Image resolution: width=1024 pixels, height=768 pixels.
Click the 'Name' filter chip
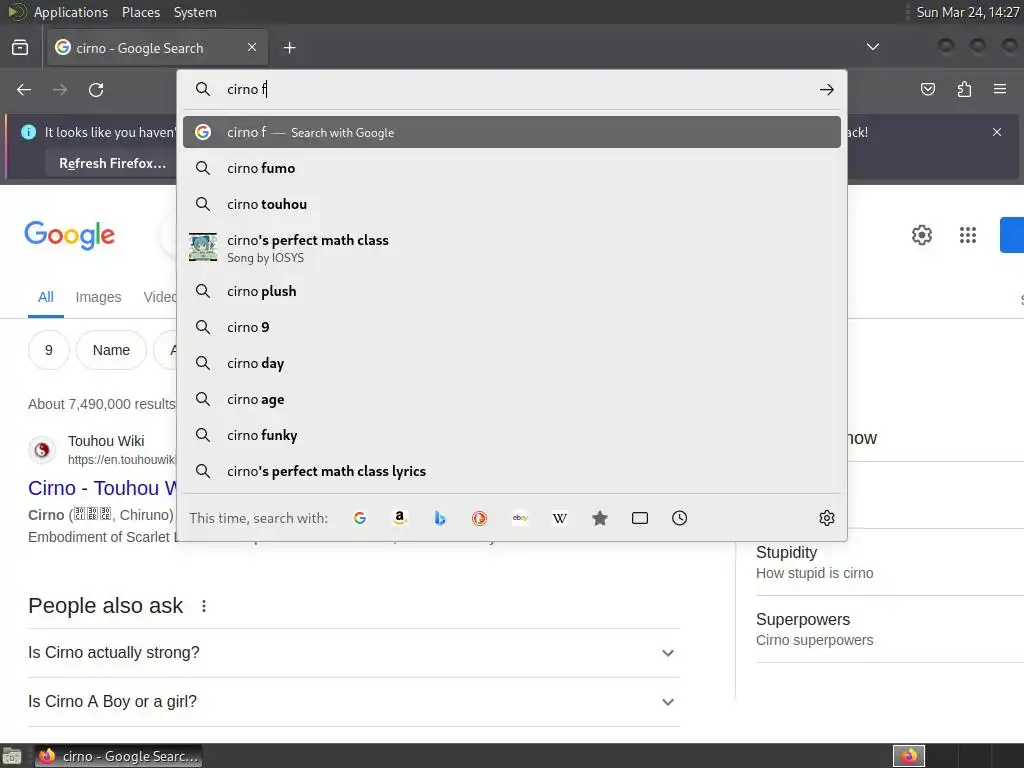pos(111,350)
